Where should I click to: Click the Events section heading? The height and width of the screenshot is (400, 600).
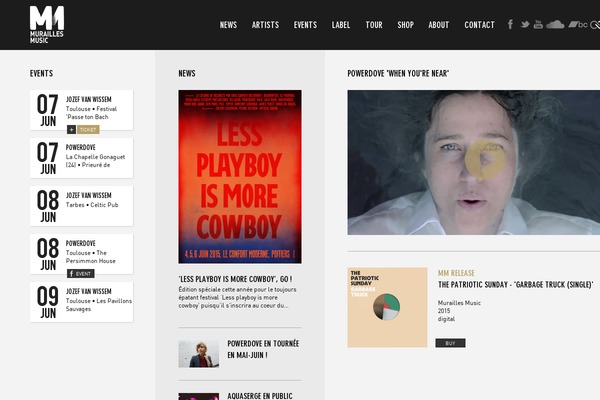tap(41, 73)
